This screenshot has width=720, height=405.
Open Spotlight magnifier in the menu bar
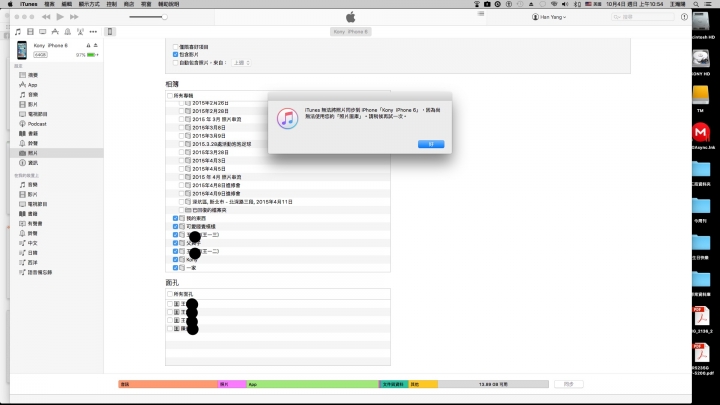pos(696,4)
